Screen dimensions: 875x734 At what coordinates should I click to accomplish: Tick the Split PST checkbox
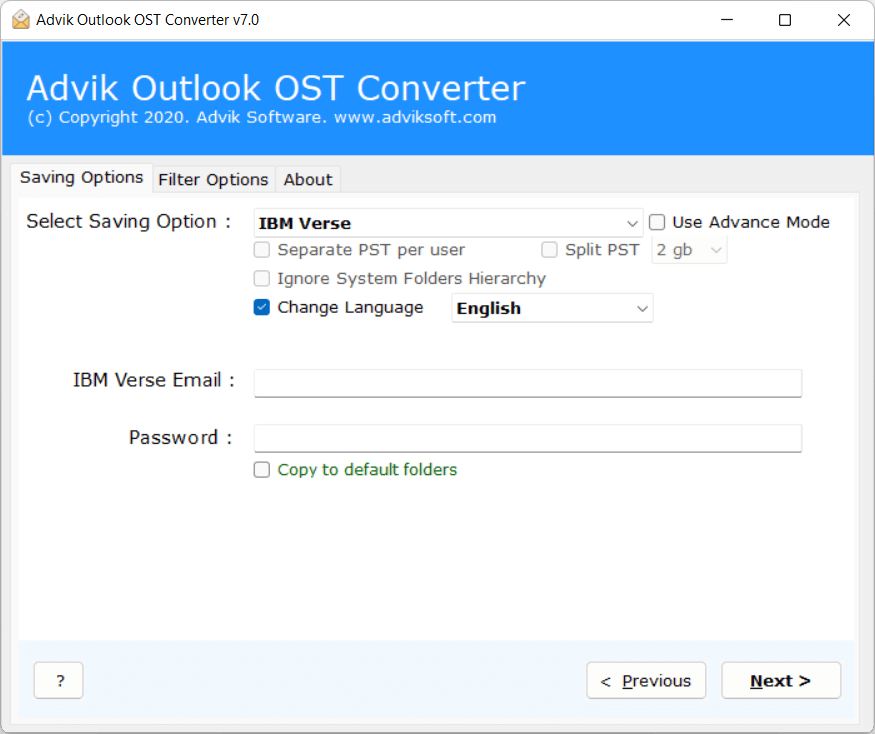pyautogui.click(x=549, y=250)
